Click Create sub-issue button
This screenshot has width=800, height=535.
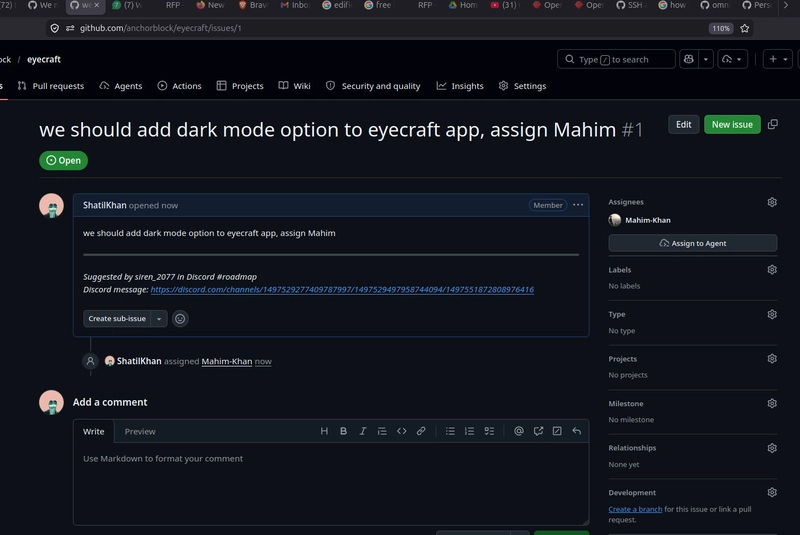pyautogui.click(x=117, y=319)
